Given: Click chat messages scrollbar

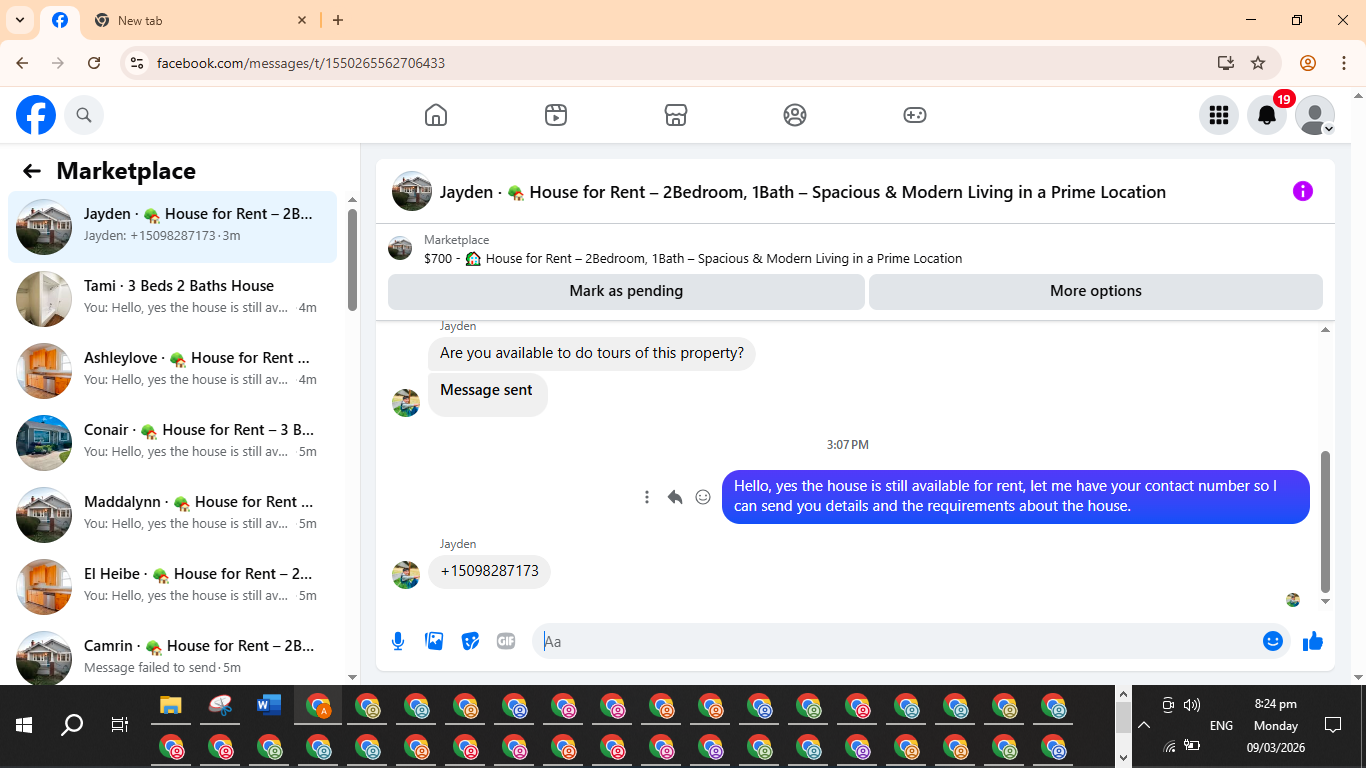Looking at the screenshot, I should coord(1326,522).
